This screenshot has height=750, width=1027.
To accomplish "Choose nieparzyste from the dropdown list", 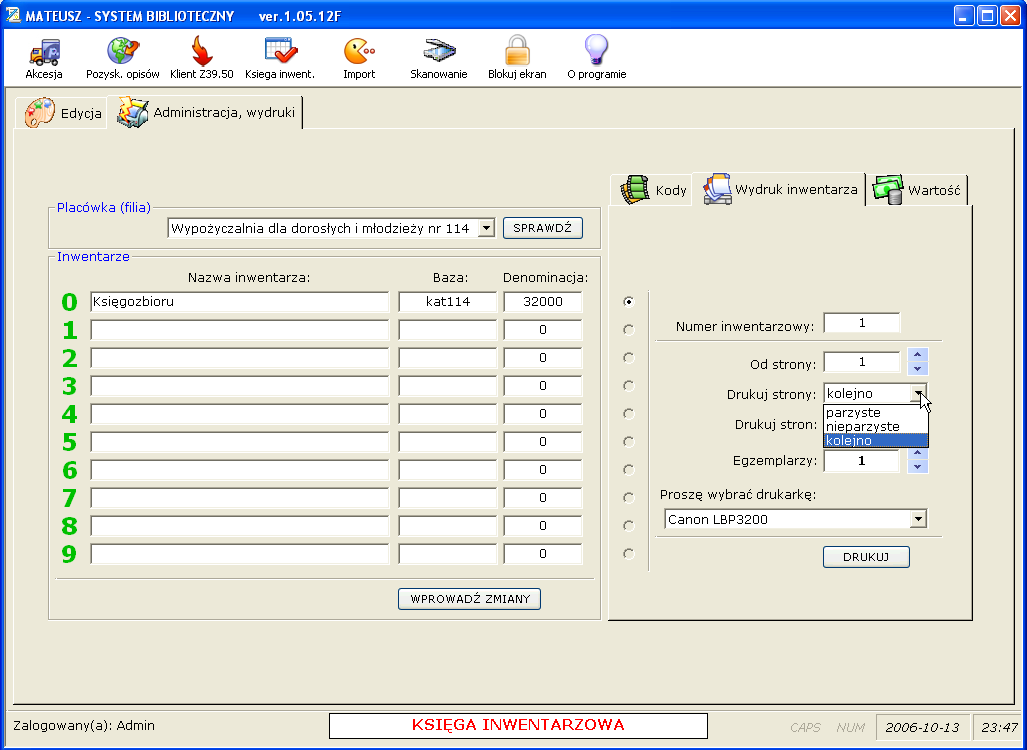I will coord(875,426).
